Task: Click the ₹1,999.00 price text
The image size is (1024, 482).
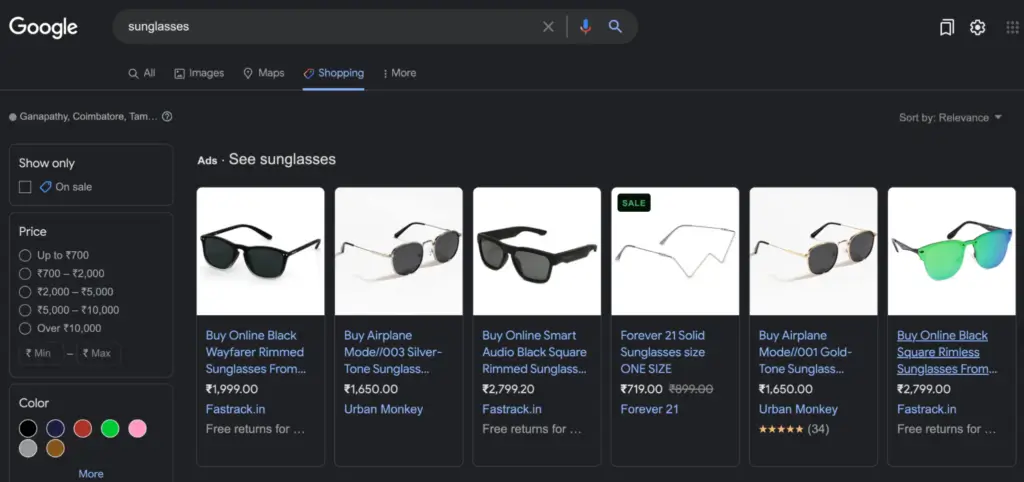Action: pos(232,390)
